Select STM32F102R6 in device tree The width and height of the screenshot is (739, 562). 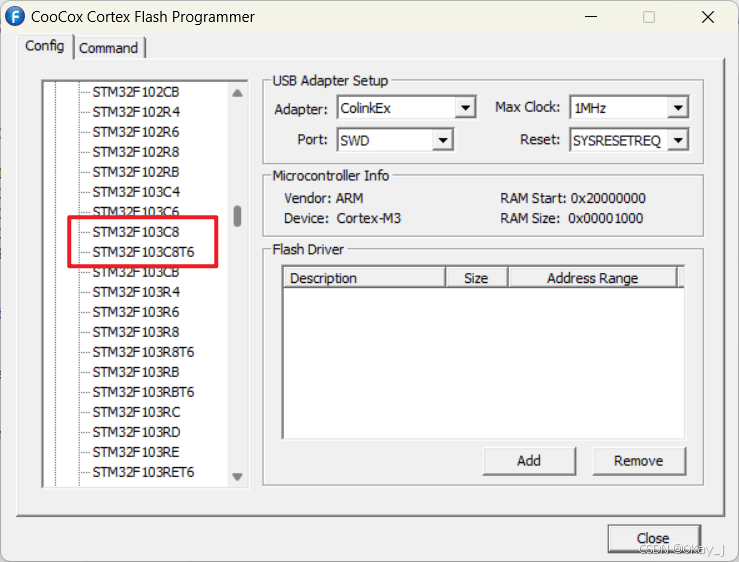136,132
